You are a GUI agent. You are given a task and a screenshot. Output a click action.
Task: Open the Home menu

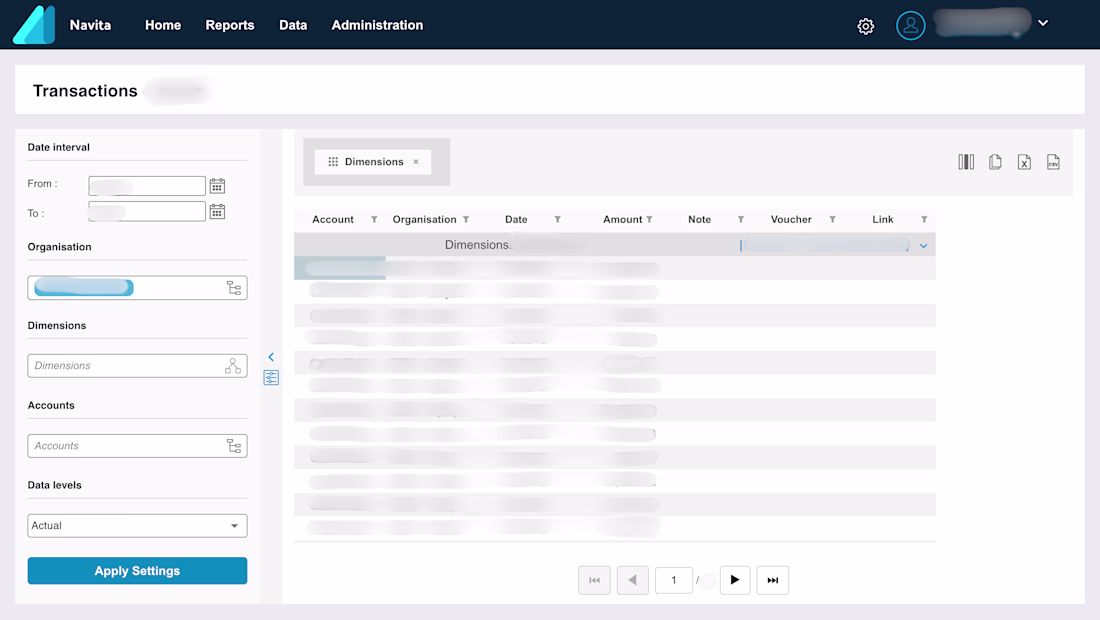tap(163, 25)
